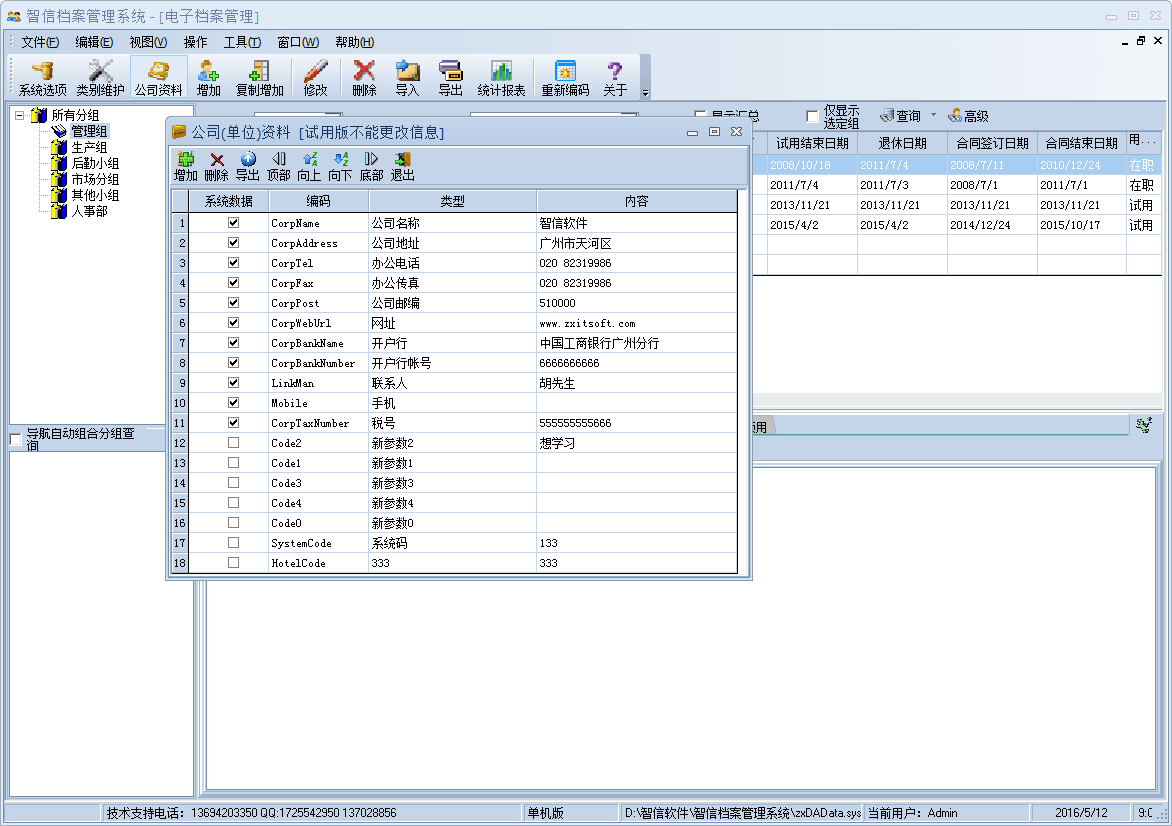Open the 工具(T) menu

(x=241, y=42)
